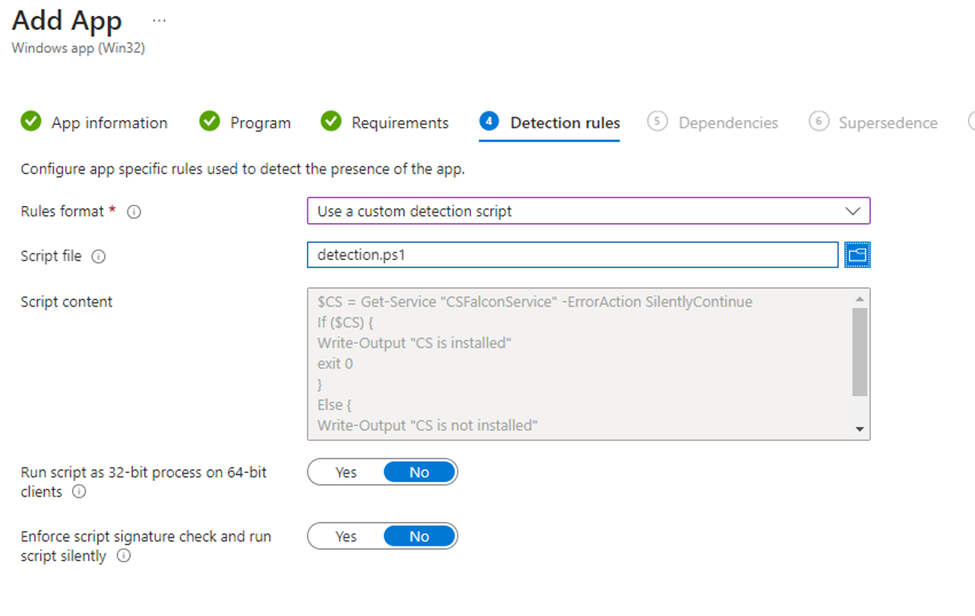
Task: Open the ellipsis menu beside Add App
Action: (159, 21)
